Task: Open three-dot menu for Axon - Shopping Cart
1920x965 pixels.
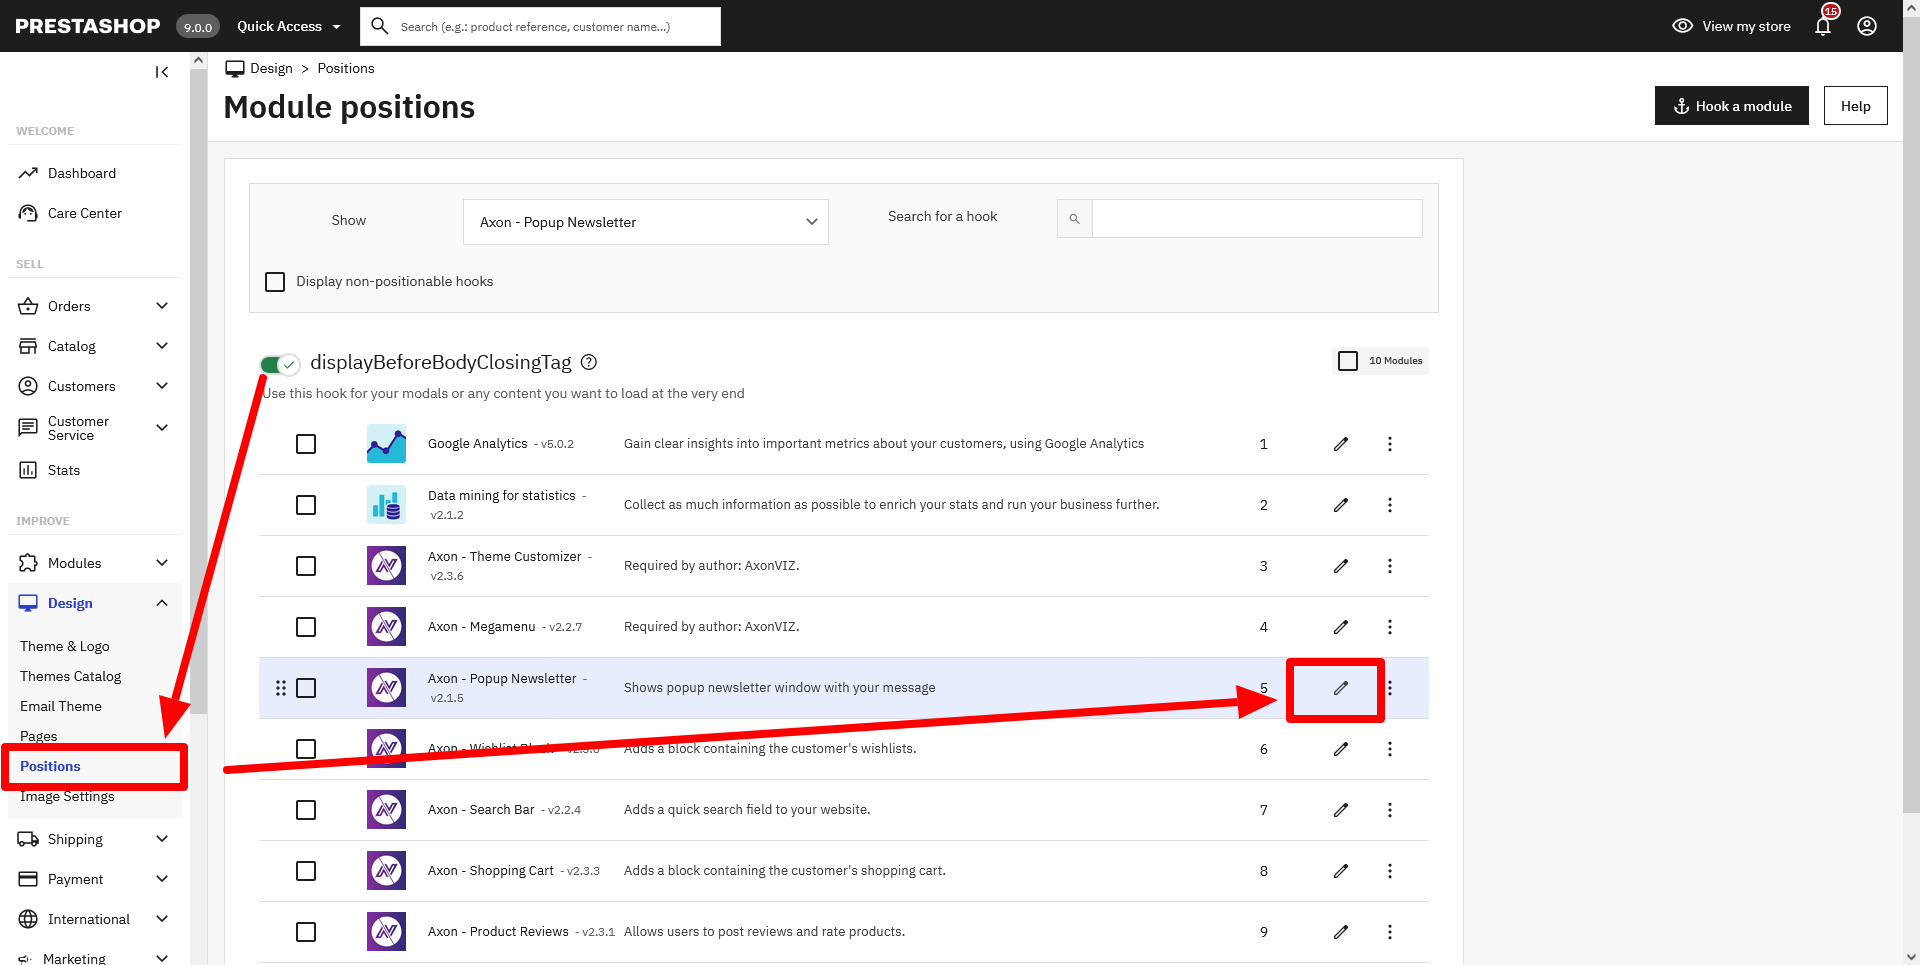Action: point(1389,871)
